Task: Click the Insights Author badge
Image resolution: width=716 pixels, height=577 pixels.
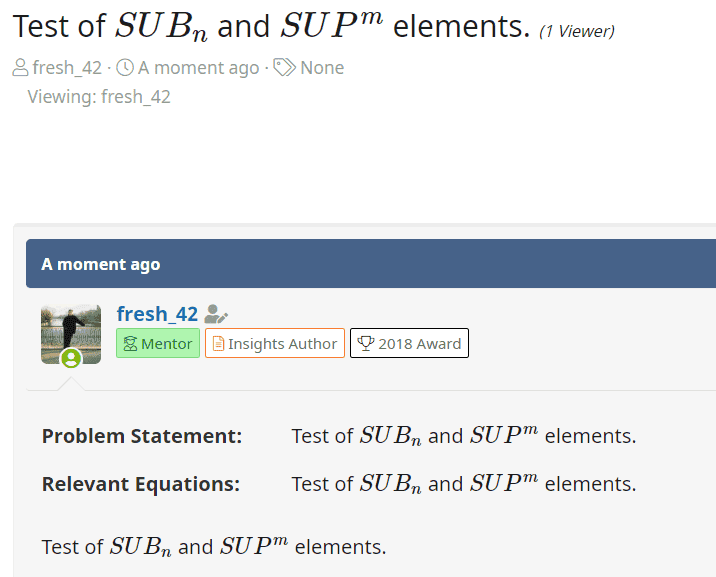Action: pyautogui.click(x=275, y=344)
